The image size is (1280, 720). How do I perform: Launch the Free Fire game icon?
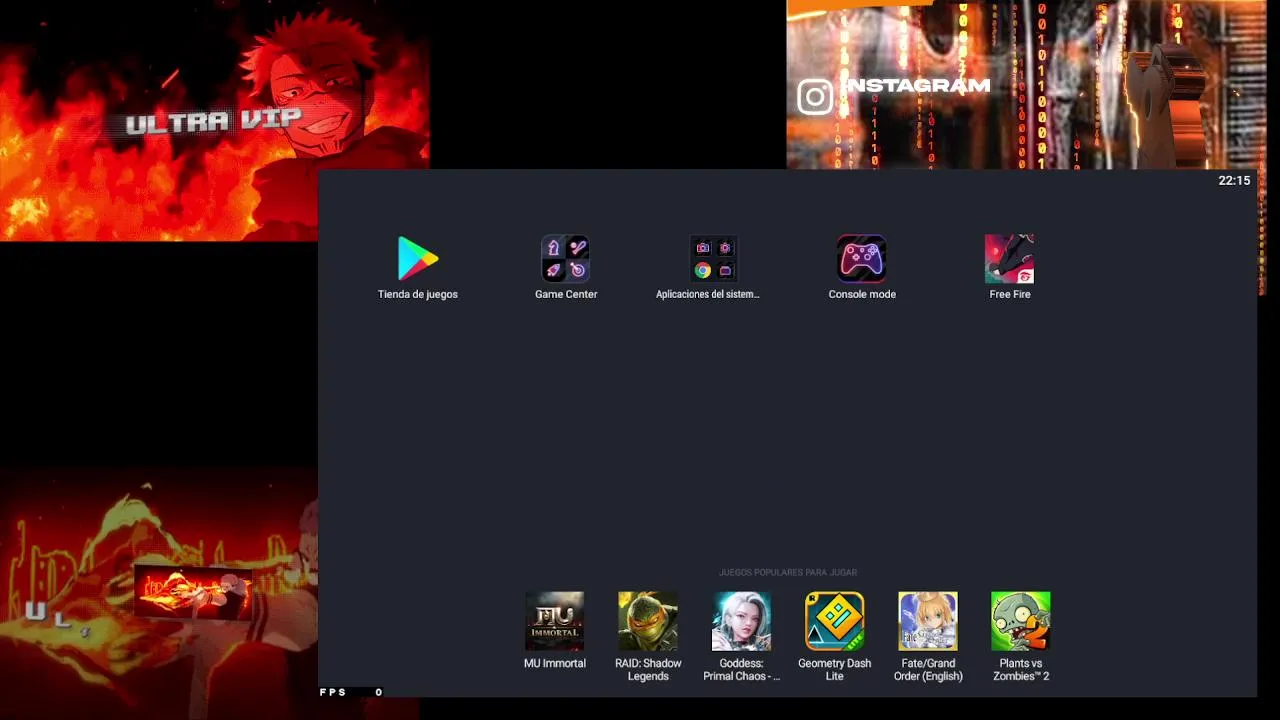pyautogui.click(x=1010, y=259)
